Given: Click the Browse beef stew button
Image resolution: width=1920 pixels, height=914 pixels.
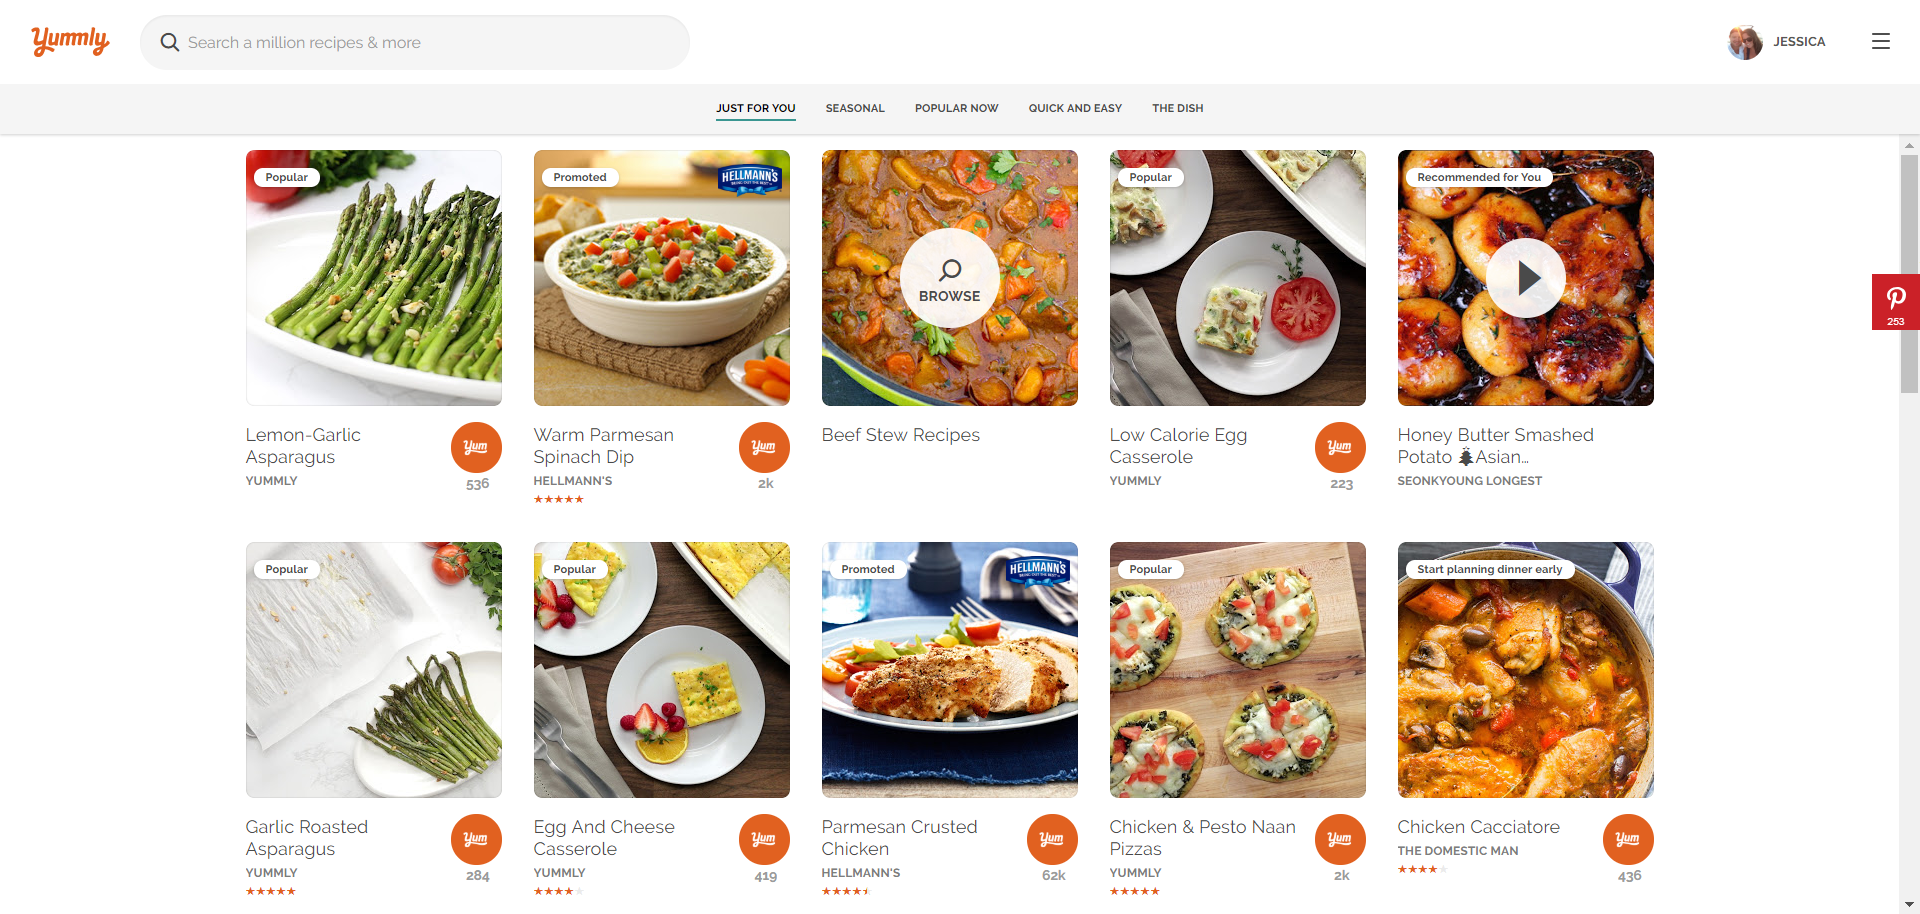Looking at the screenshot, I should pyautogui.click(x=950, y=278).
